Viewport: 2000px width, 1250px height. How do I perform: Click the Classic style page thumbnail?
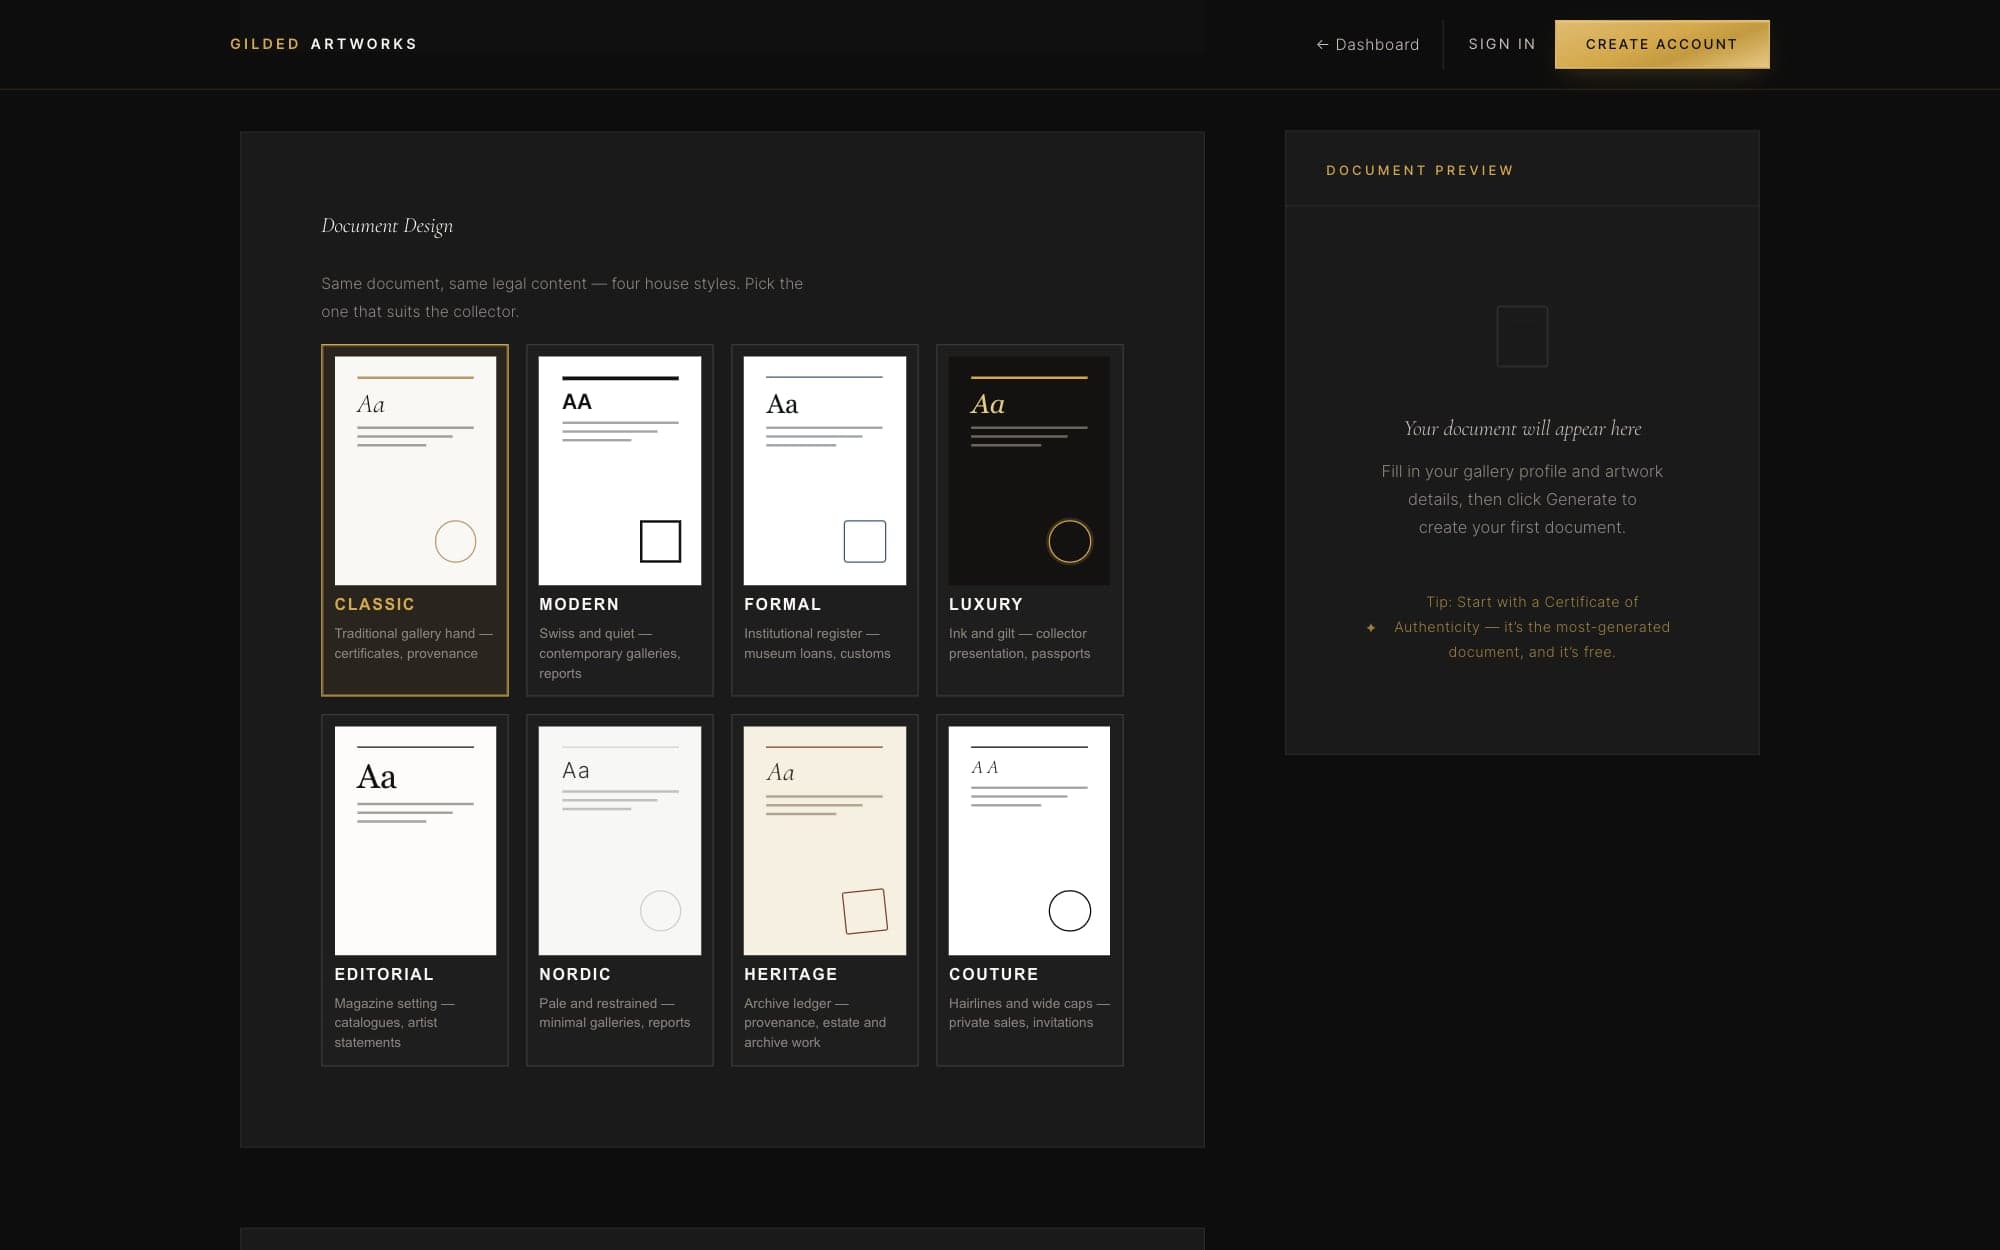[415, 470]
